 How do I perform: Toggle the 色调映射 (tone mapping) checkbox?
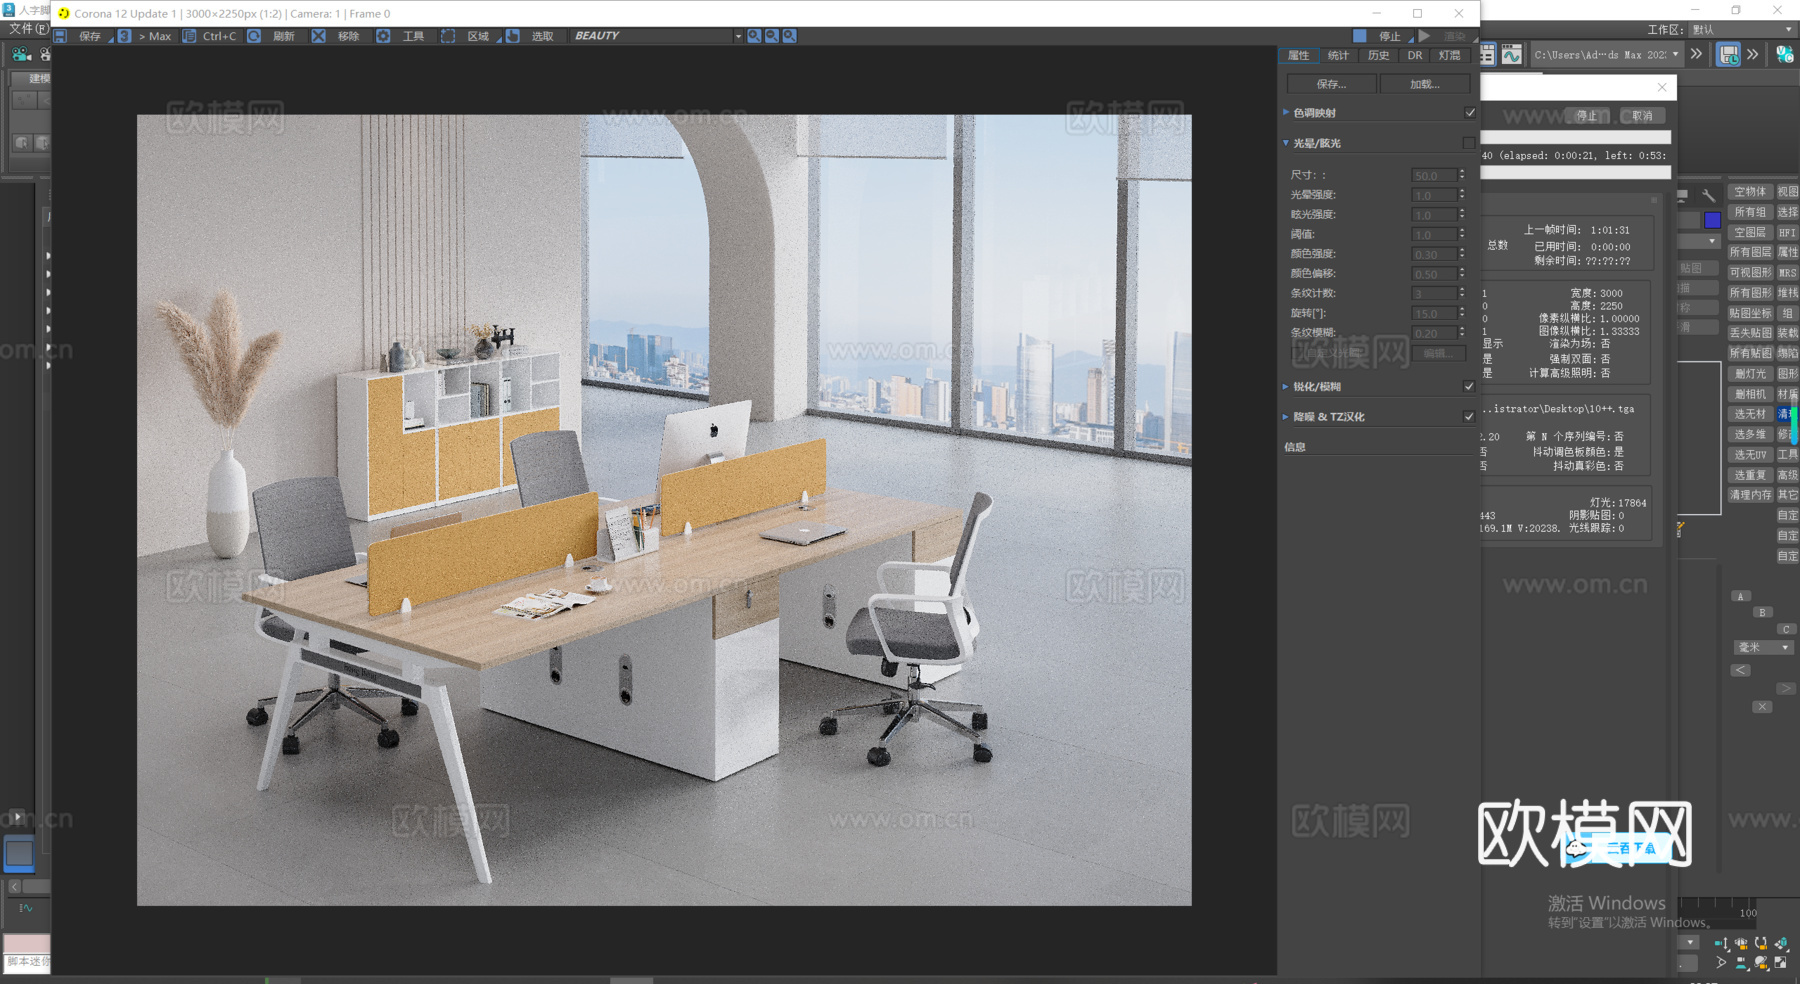point(1470,113)
